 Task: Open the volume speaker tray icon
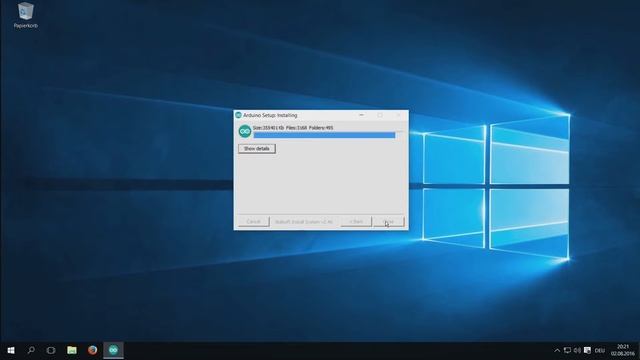click(577, 350)
